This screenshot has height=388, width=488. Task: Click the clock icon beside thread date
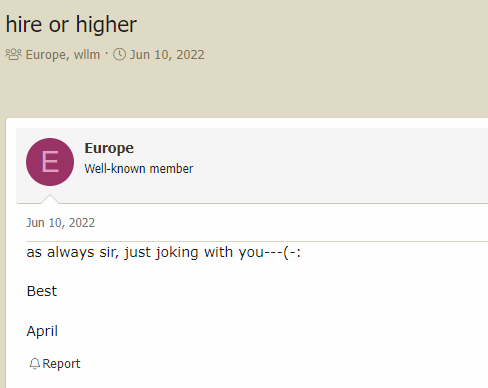(119, 54)
